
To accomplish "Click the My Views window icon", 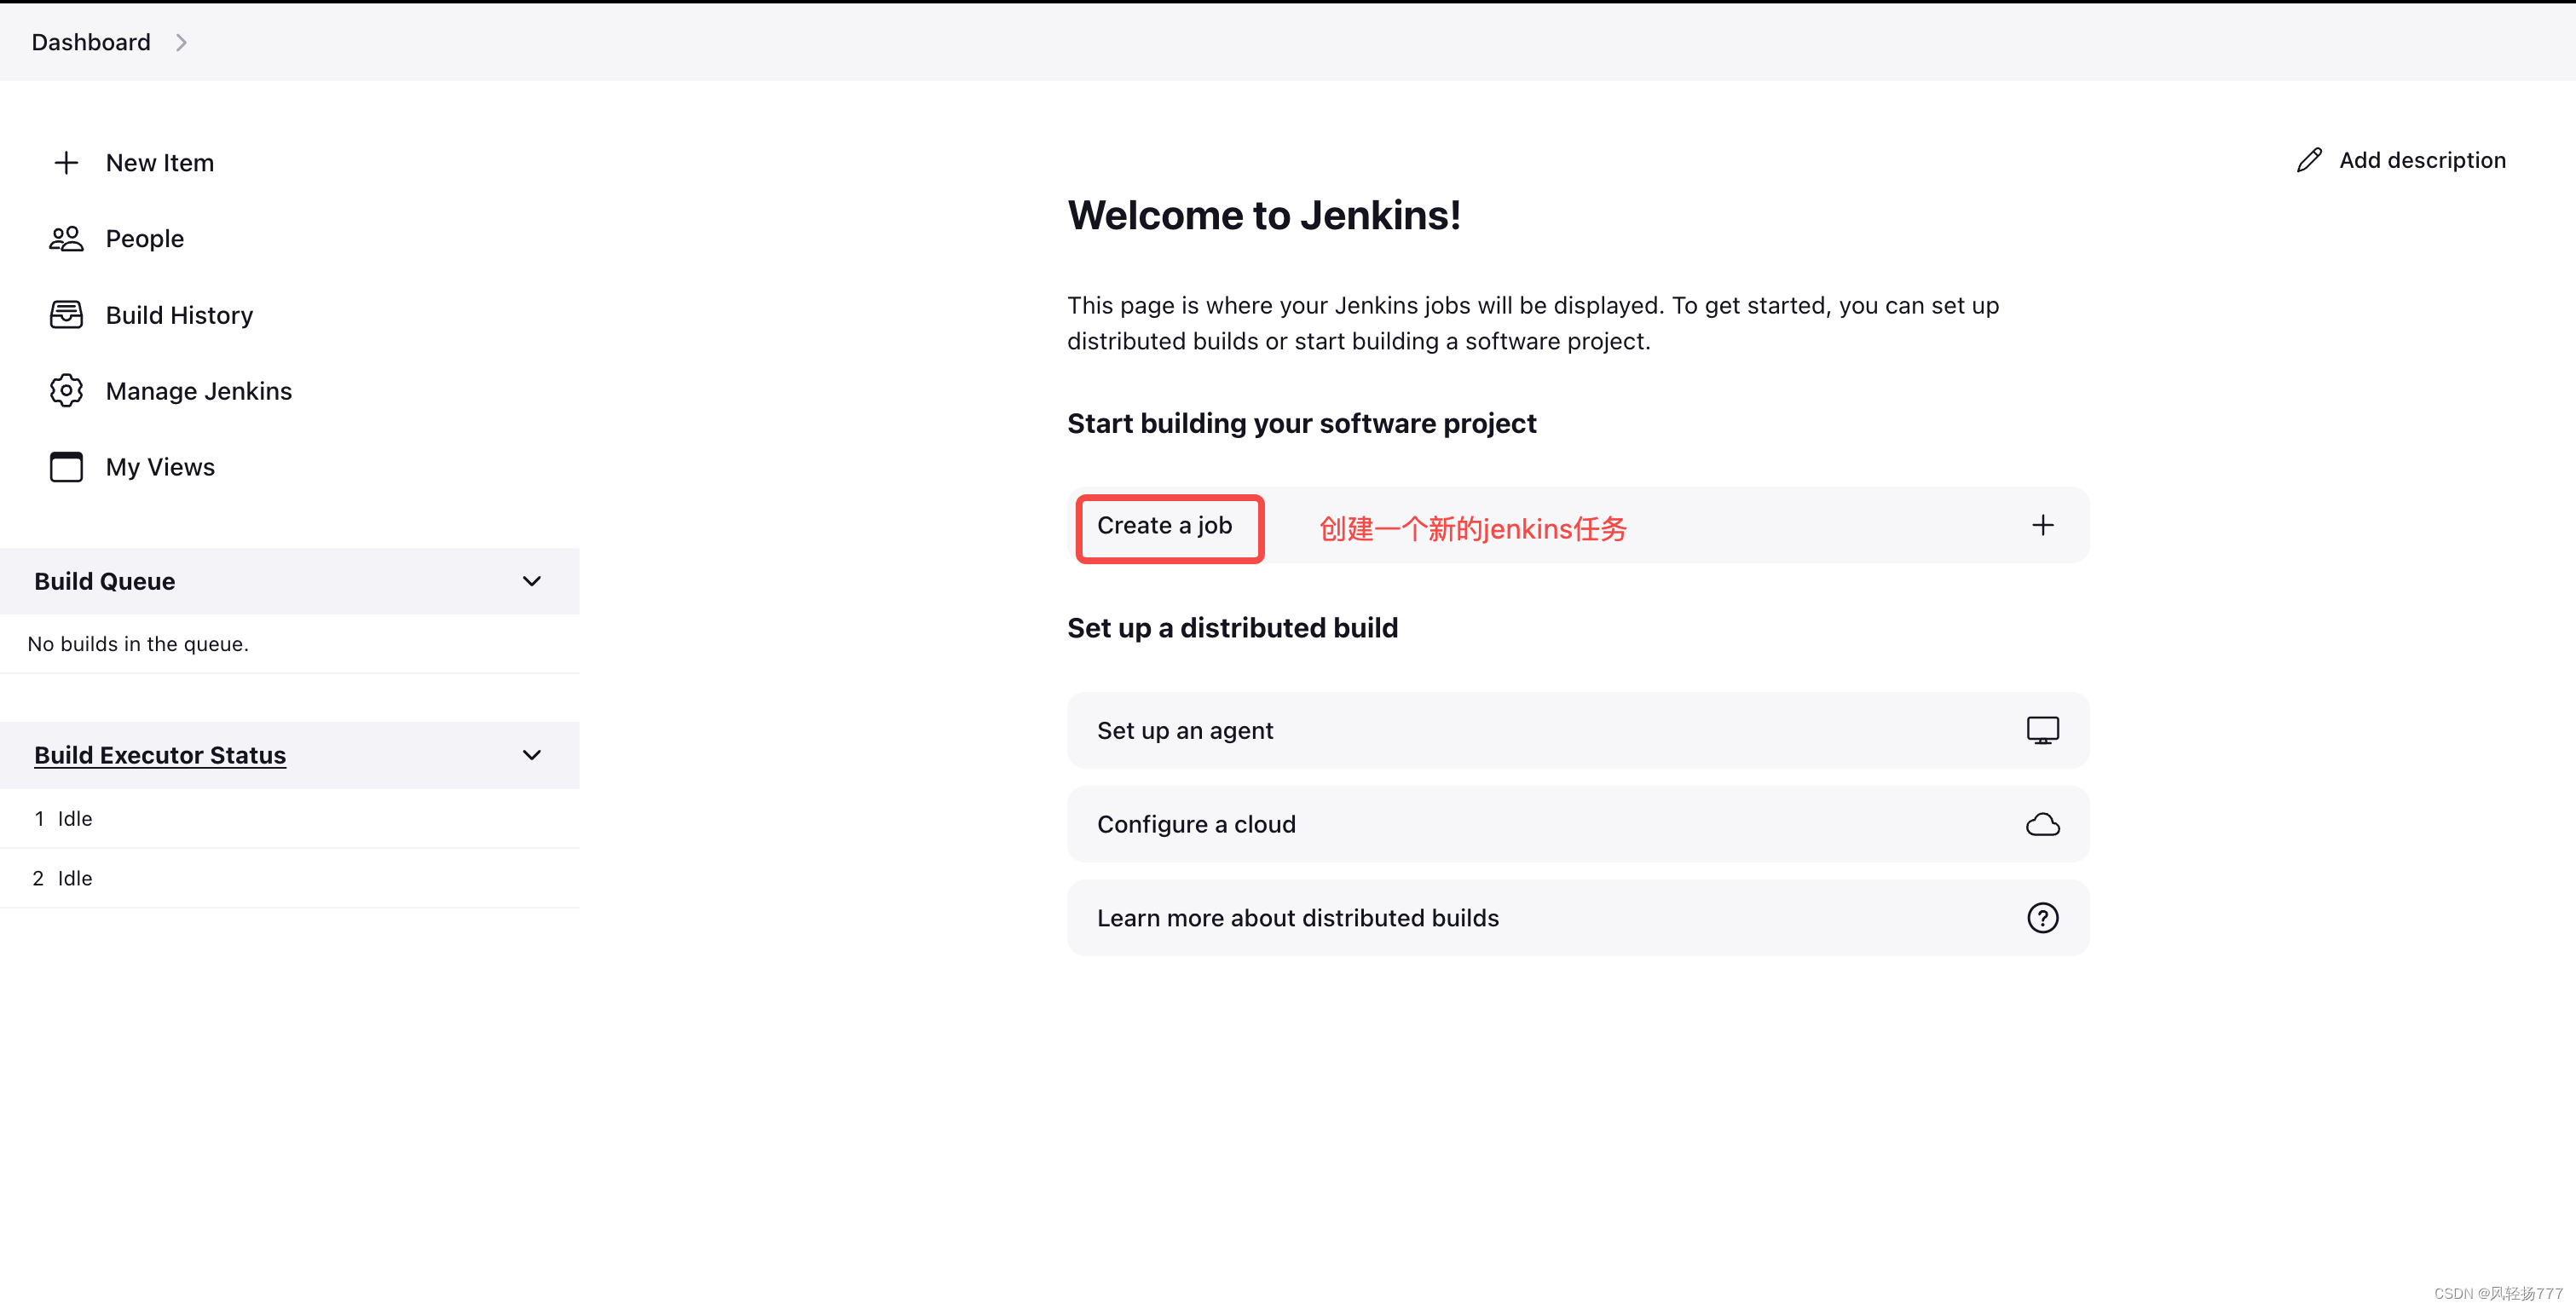I will [x=66, y=467].
